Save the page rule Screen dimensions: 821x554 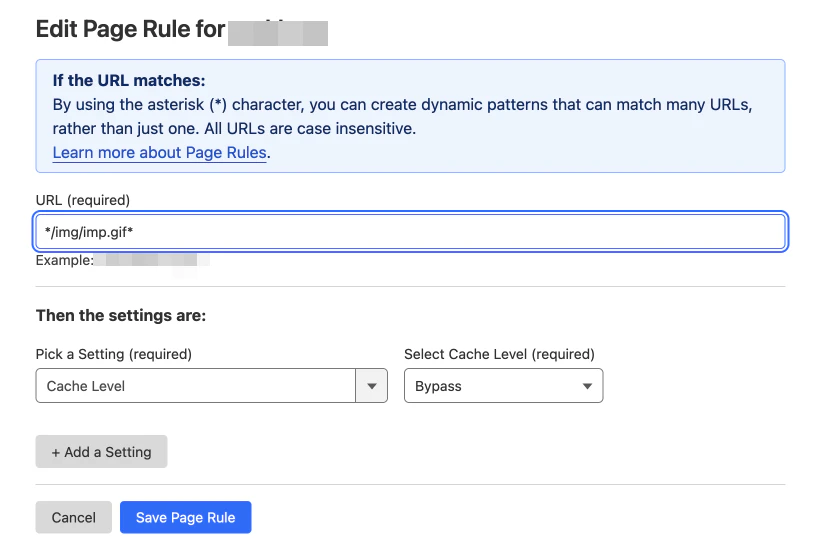185,517
